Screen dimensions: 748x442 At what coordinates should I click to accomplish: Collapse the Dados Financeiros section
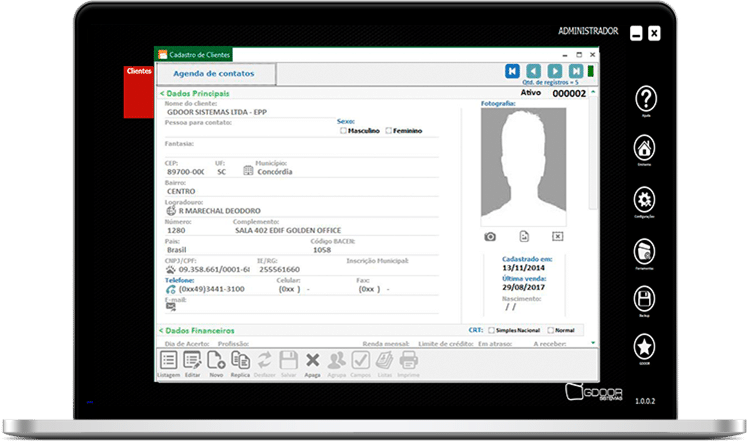point(161,329)
